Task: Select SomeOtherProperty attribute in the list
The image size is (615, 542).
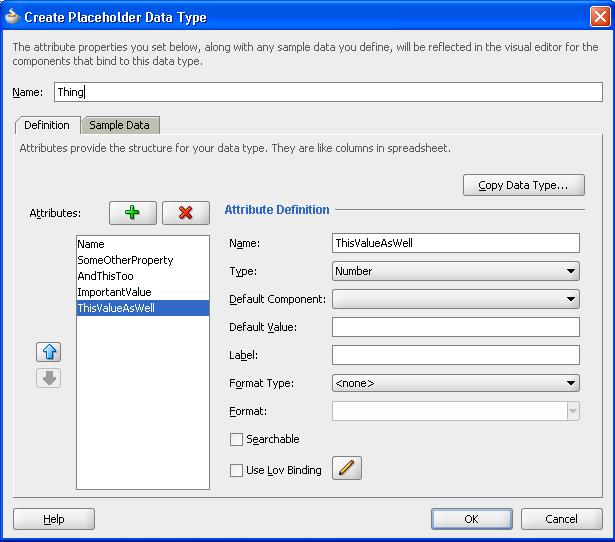Action: (x=125, y=260)
